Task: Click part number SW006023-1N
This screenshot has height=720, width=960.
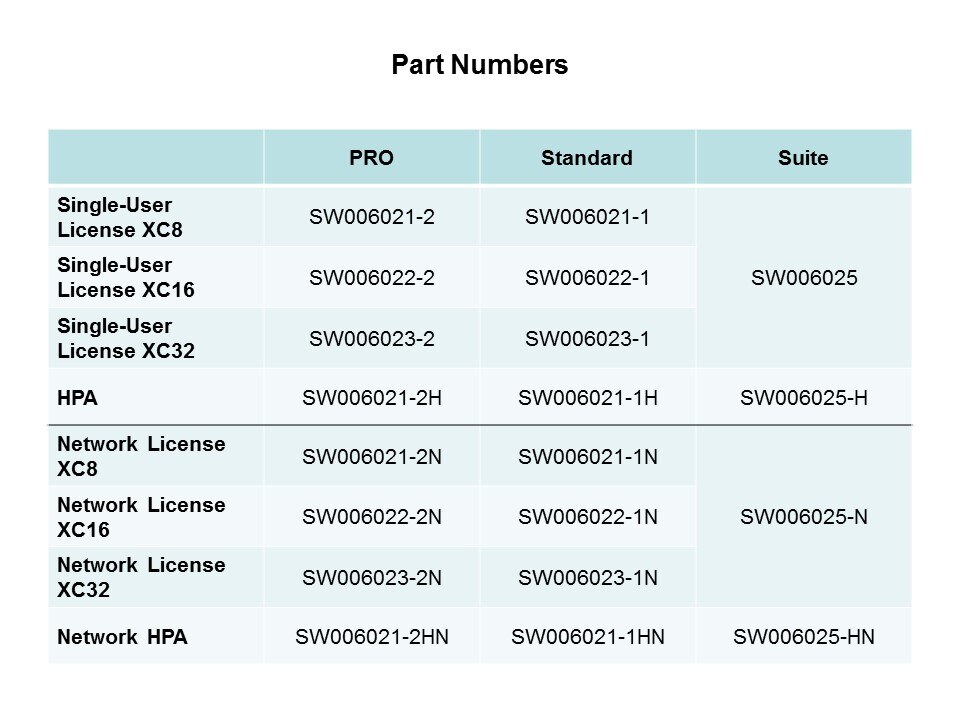Action: (587, 577)
